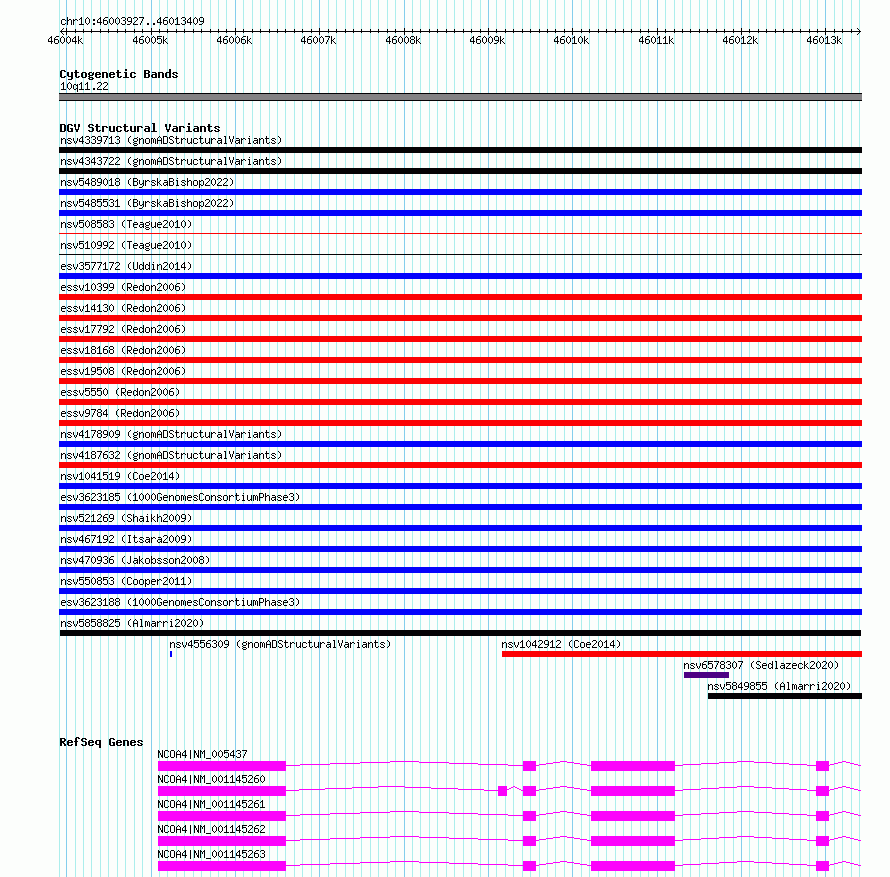Click nsv5485531 (ByrskaBishop2022) label
This screenshot has height=877, width=890.
(x=147, y=203)
